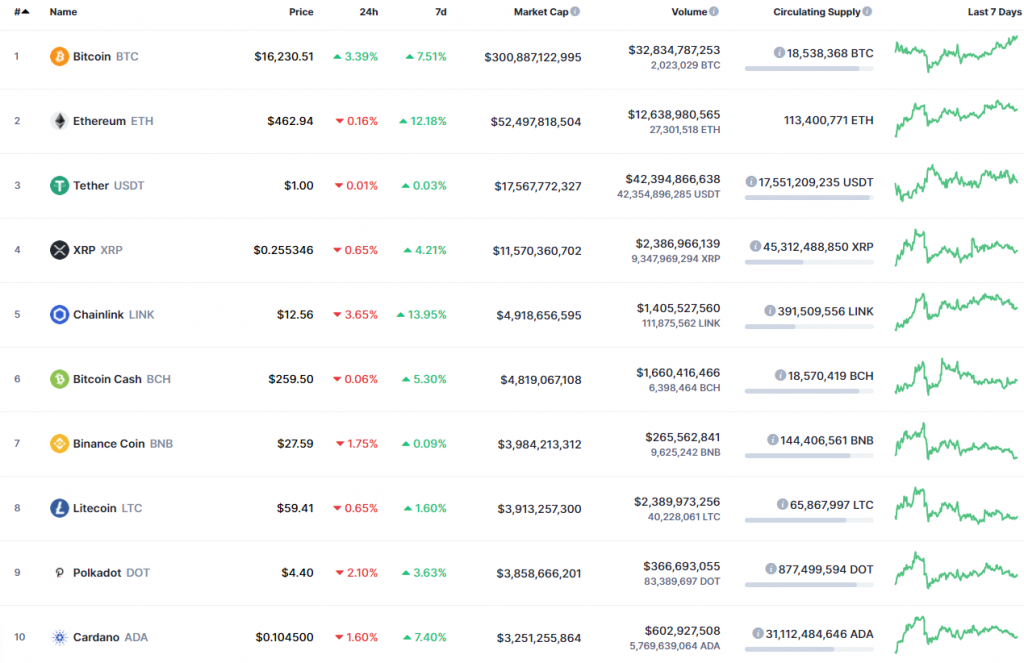
Task: Open the Chainlink LINK coin page
Action: 114,315
